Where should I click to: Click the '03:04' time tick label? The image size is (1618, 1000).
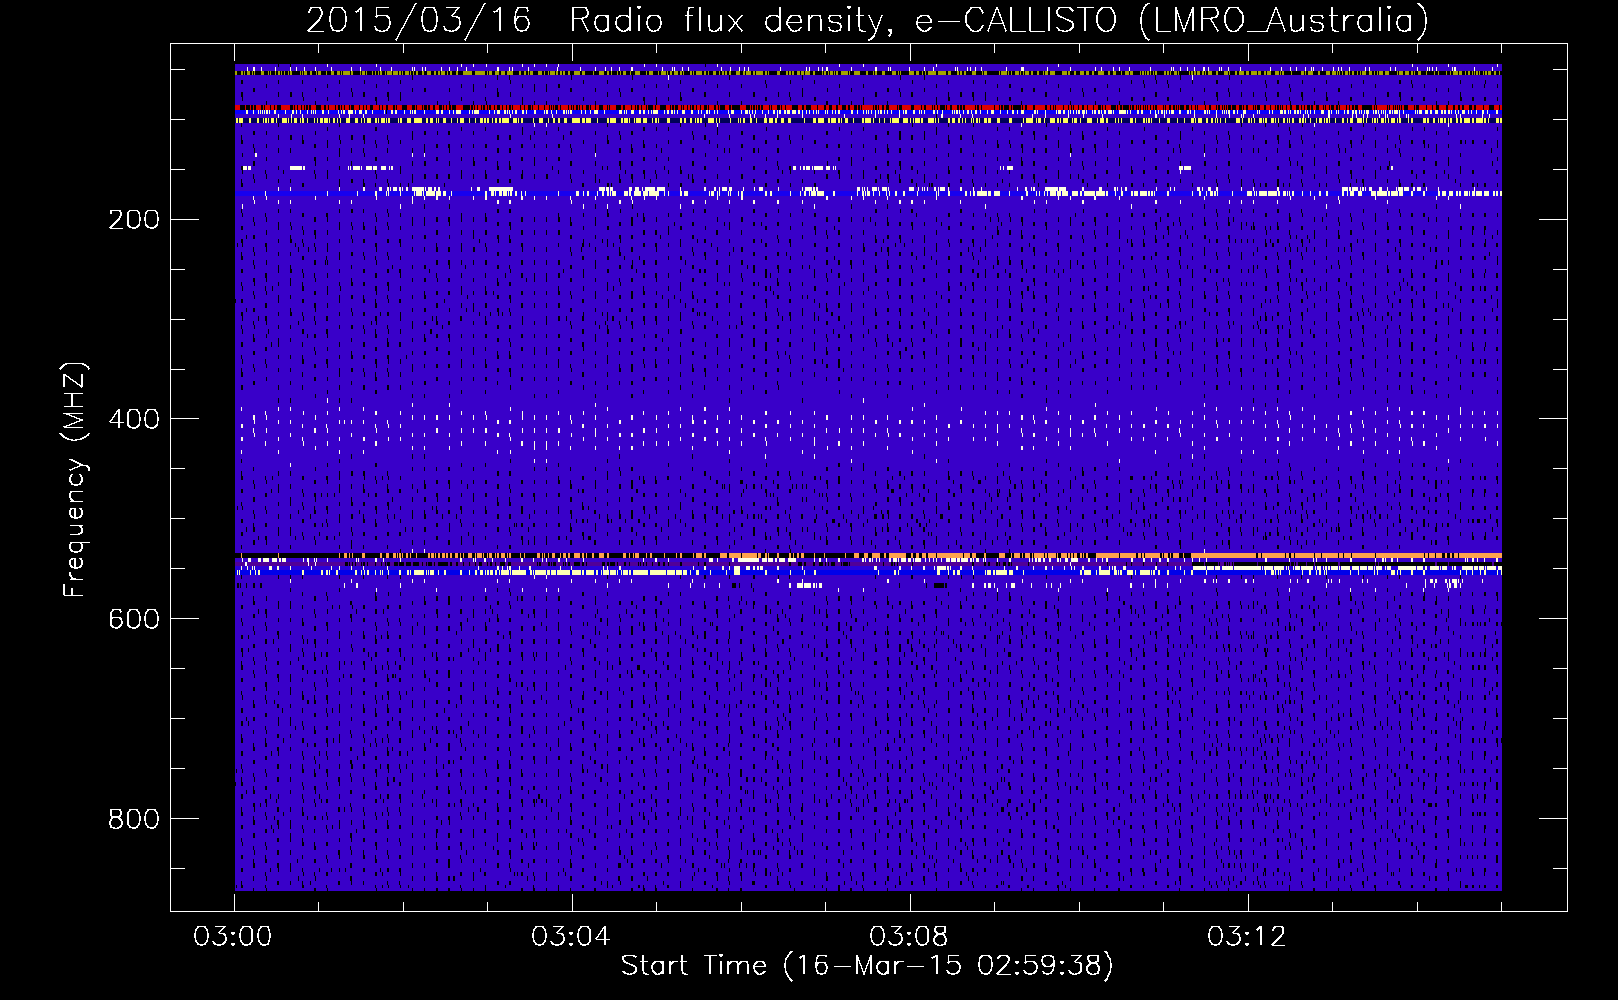point(571,937)
